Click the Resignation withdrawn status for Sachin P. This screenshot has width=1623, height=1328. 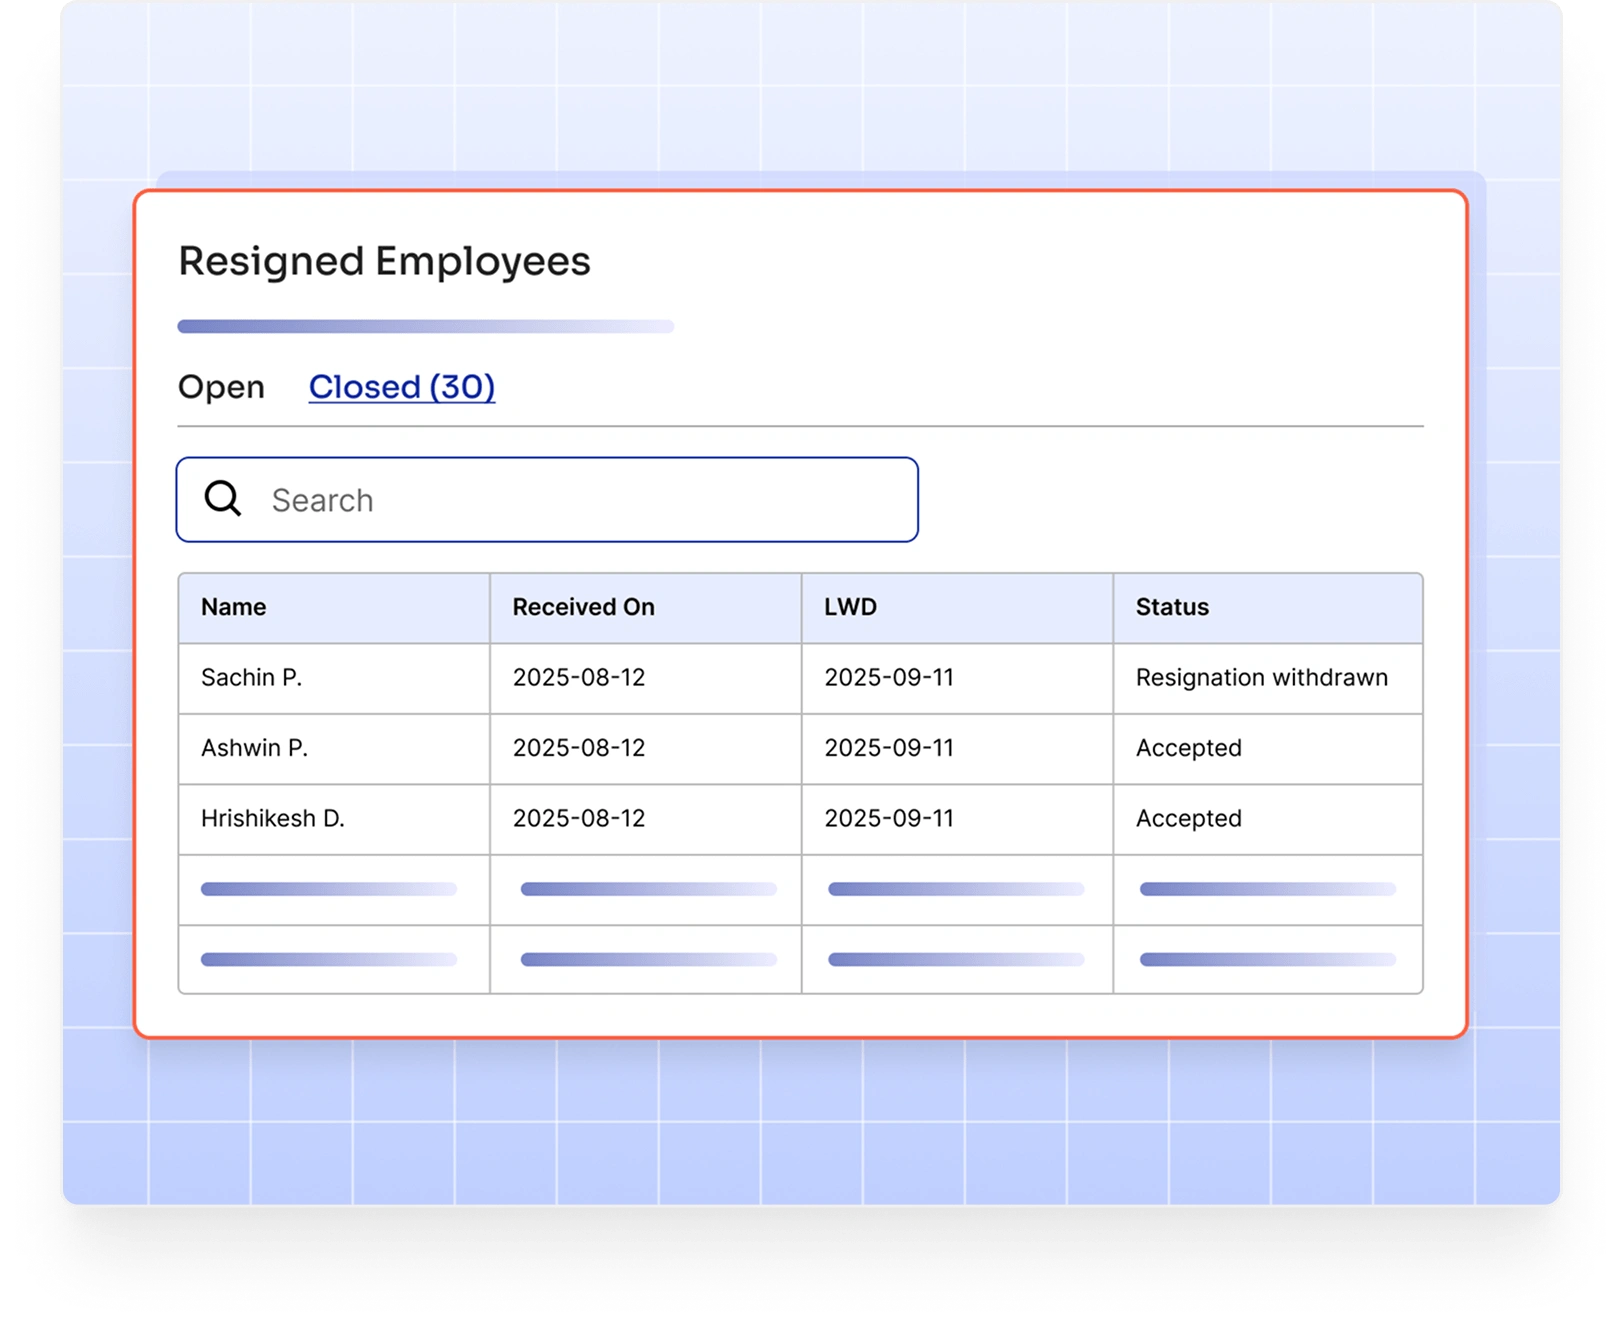[x=1261, y=677]
